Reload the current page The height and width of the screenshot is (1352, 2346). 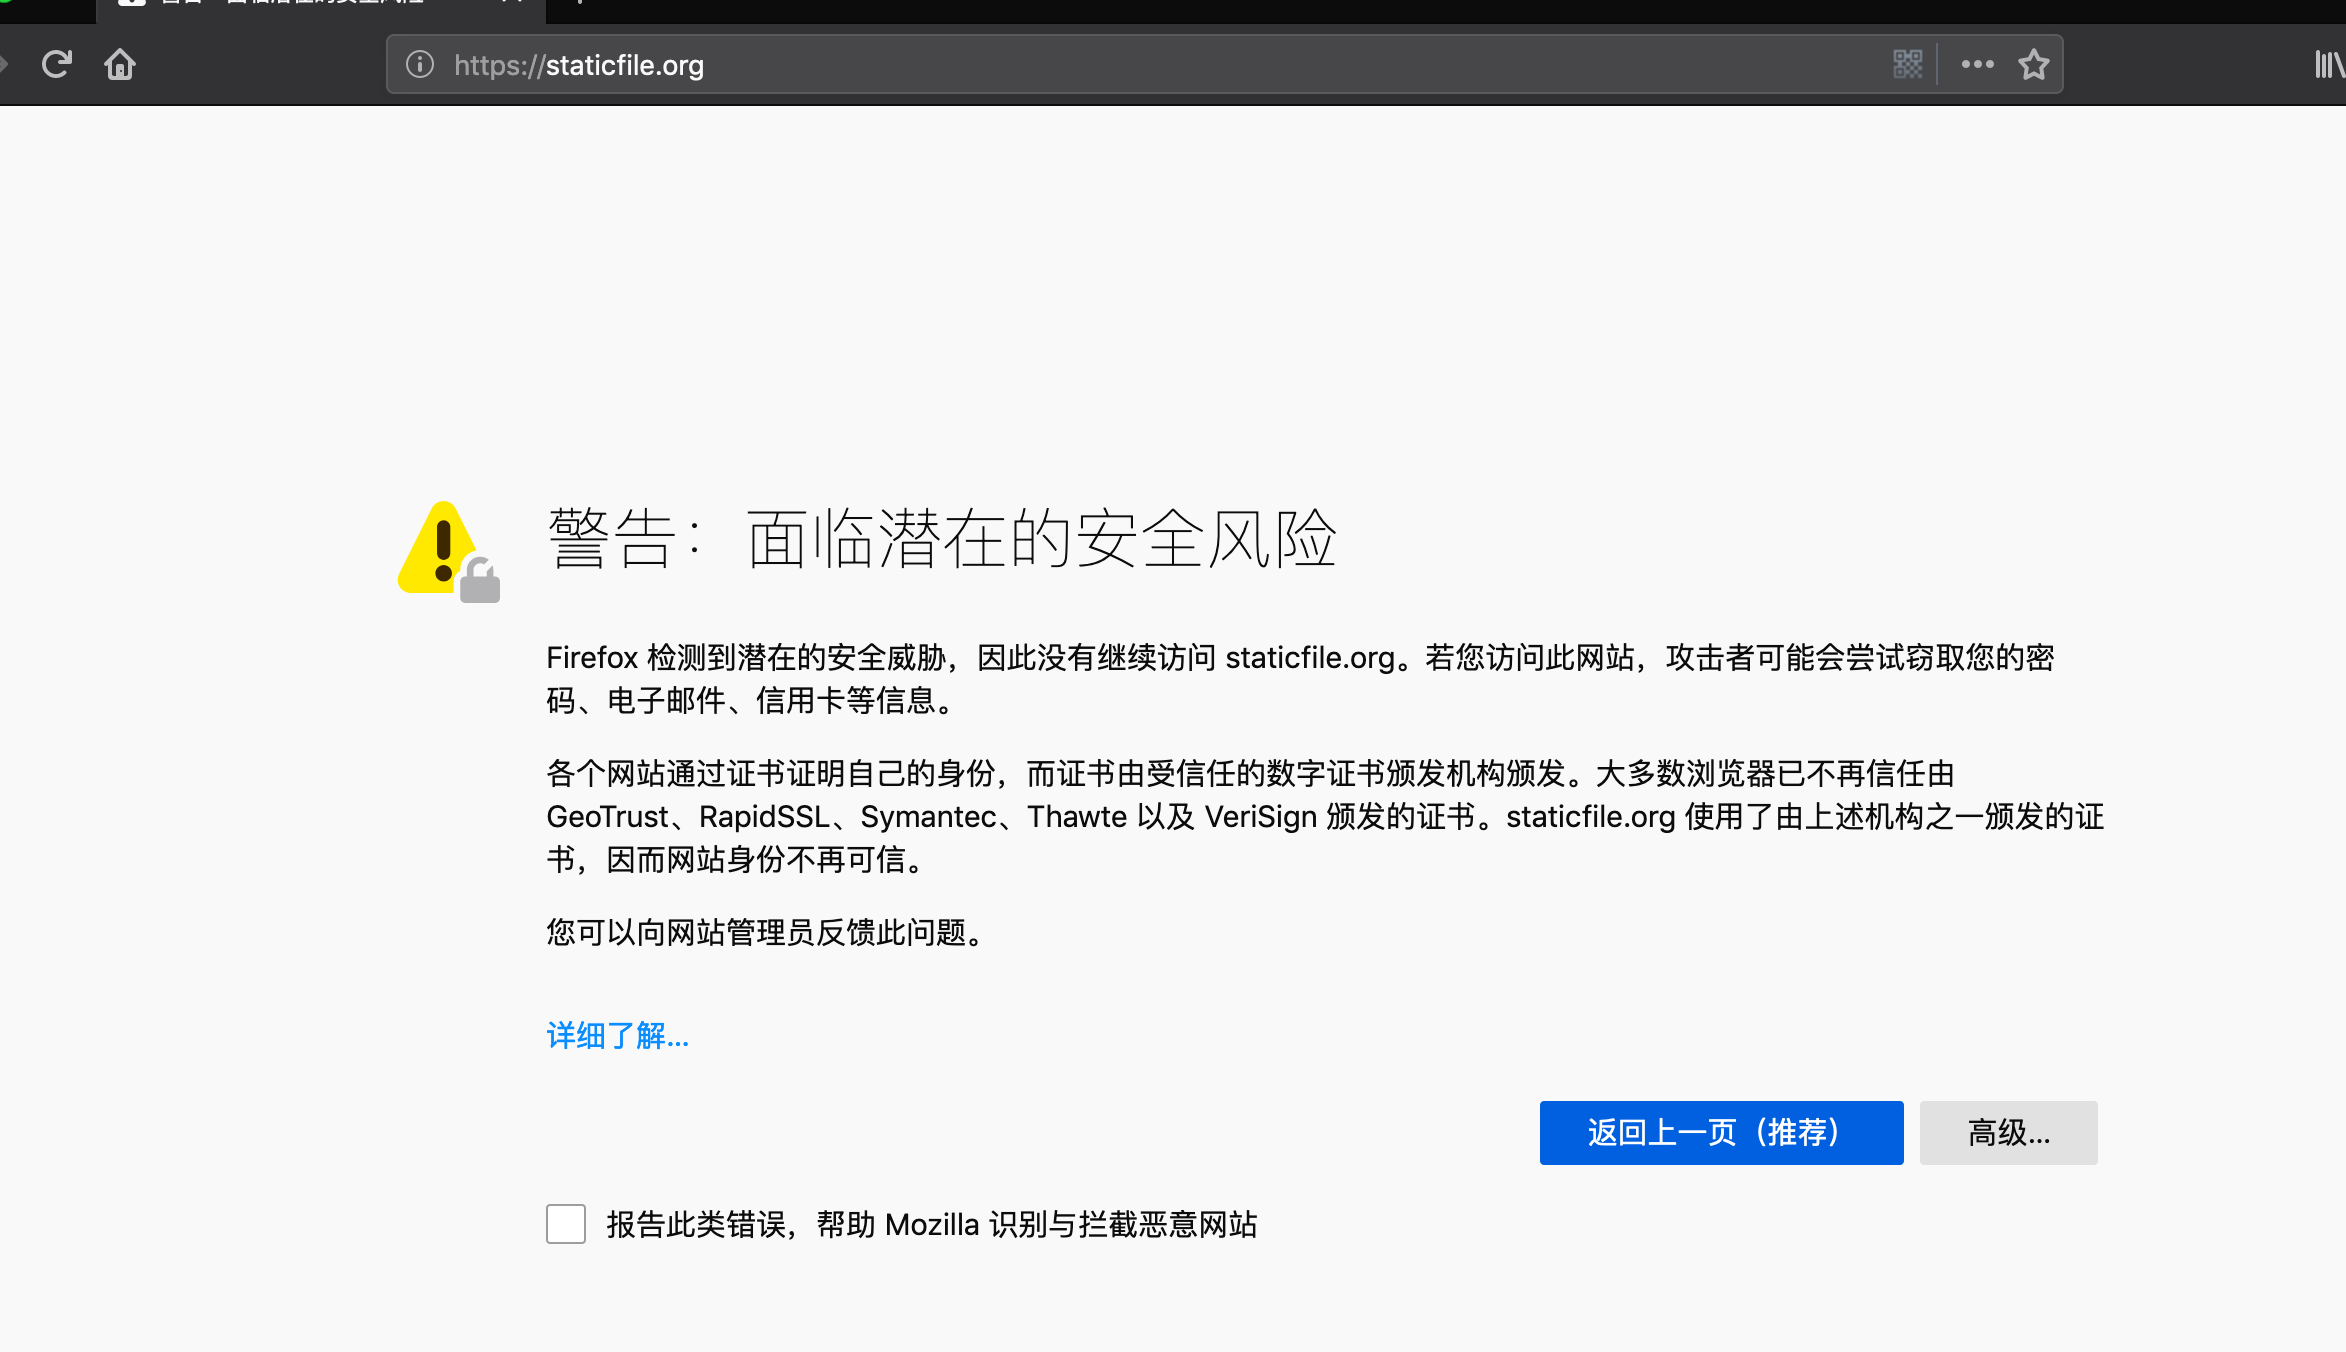pos(57,65)
